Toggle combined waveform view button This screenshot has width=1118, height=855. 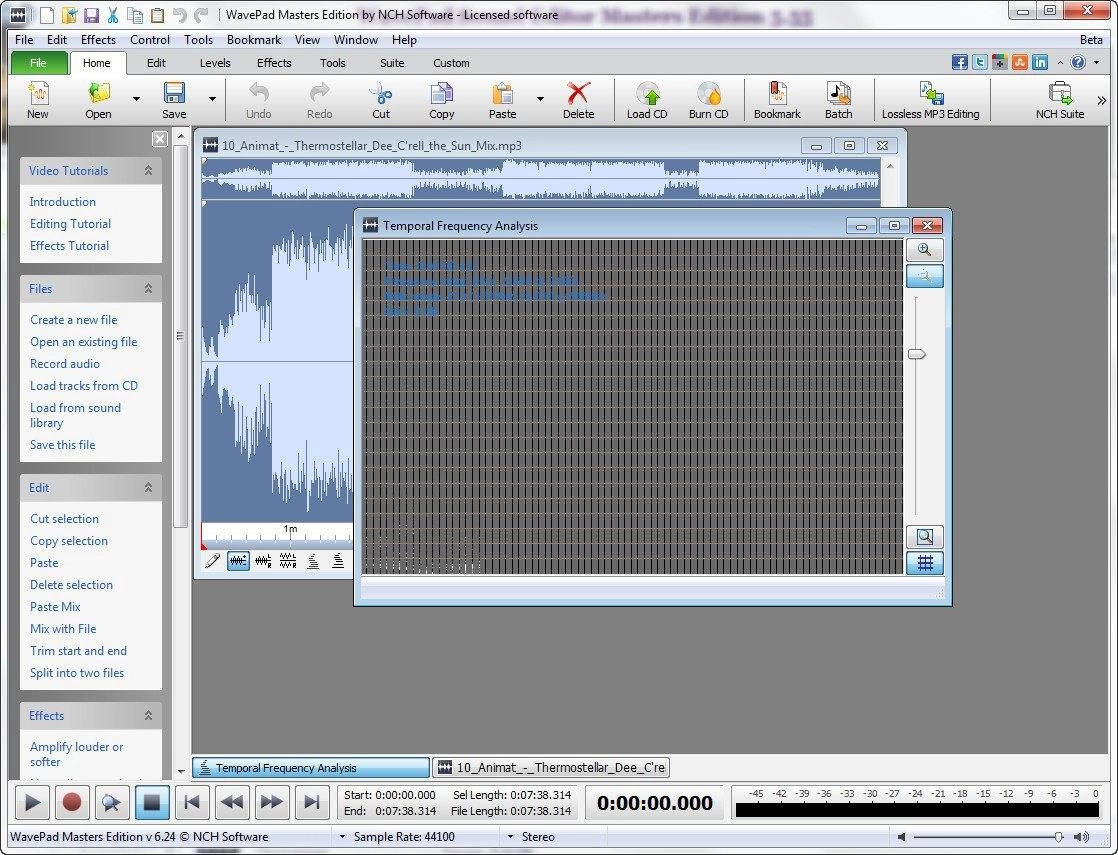point(238,561)
